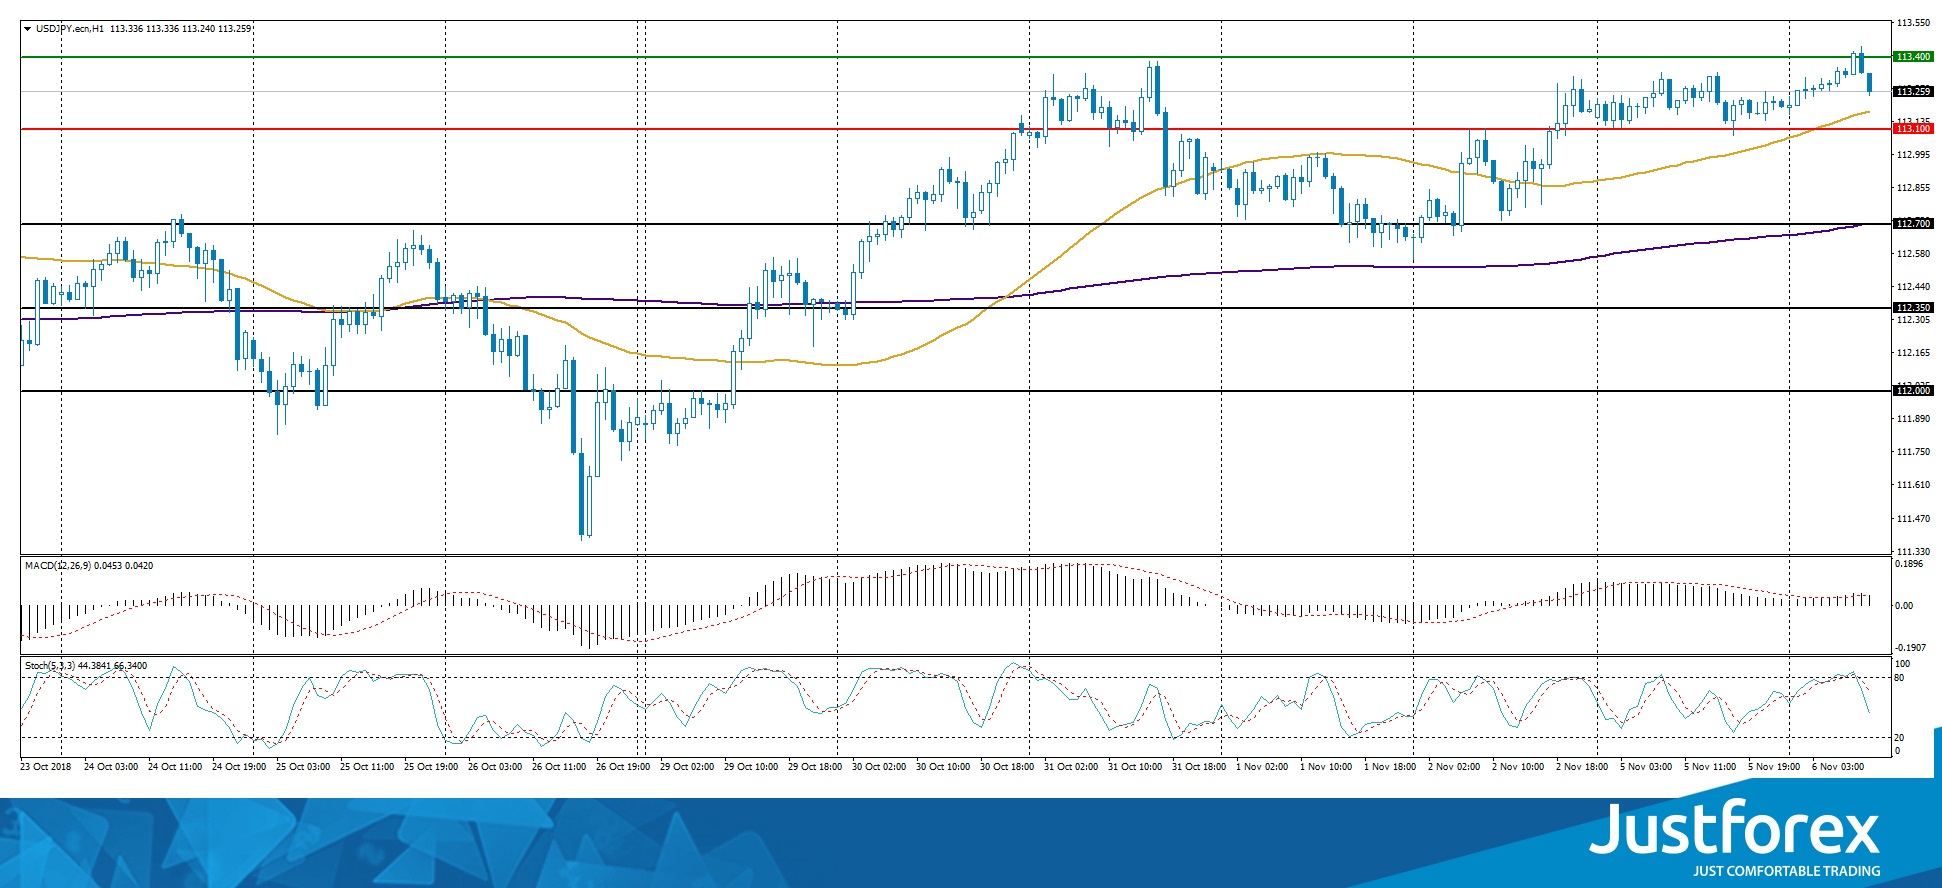Viewport: 1942px width, 888px height.
Task: Click the triangle arrow beside the USDJPY.ecn title
Action: (x=28, y=29)
